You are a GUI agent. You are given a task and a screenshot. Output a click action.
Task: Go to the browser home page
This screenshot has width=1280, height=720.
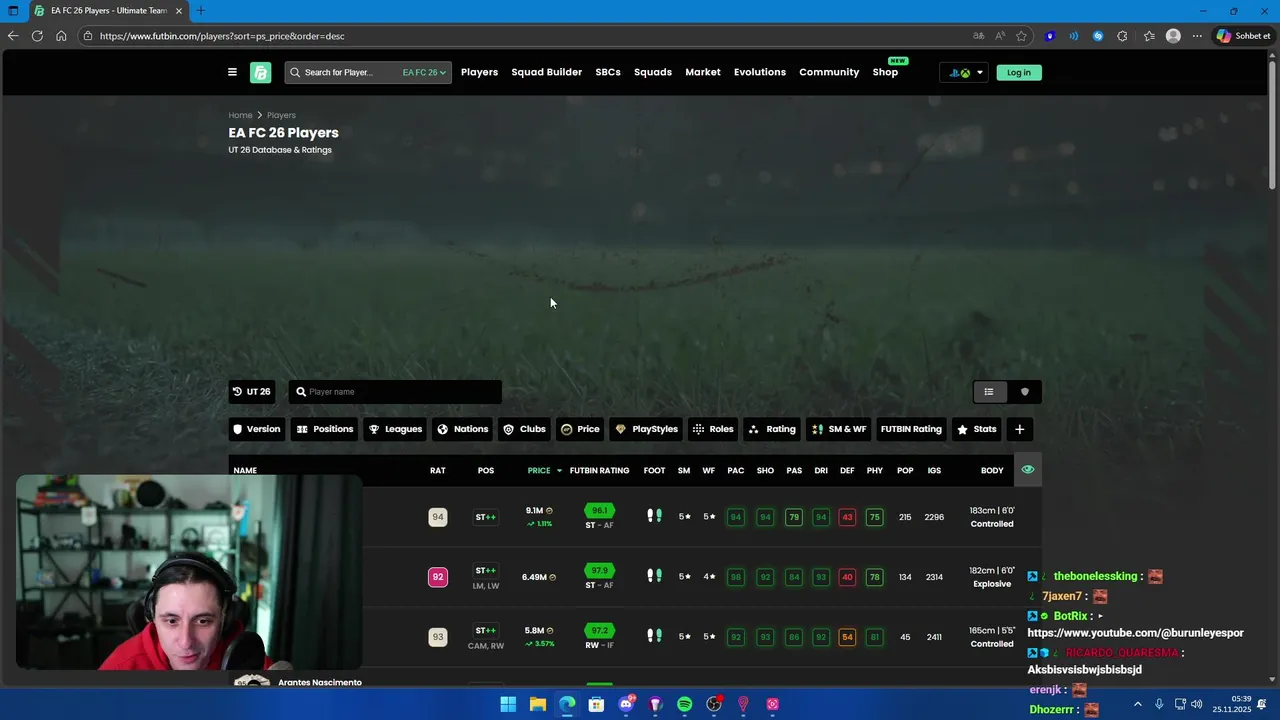pos(61,36)
